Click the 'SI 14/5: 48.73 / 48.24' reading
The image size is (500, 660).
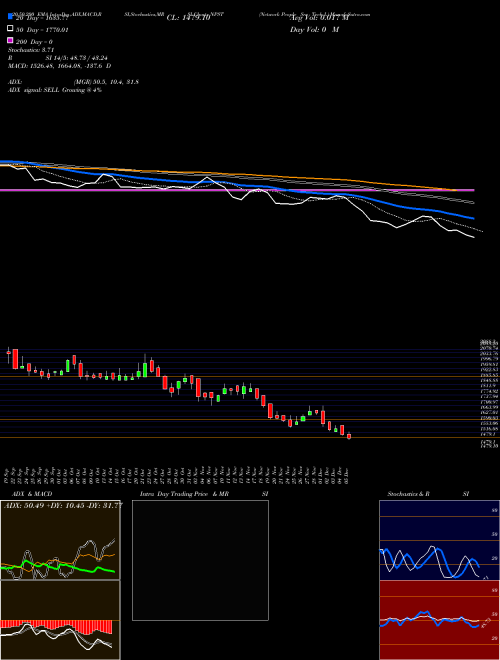[x=76, y=58]
